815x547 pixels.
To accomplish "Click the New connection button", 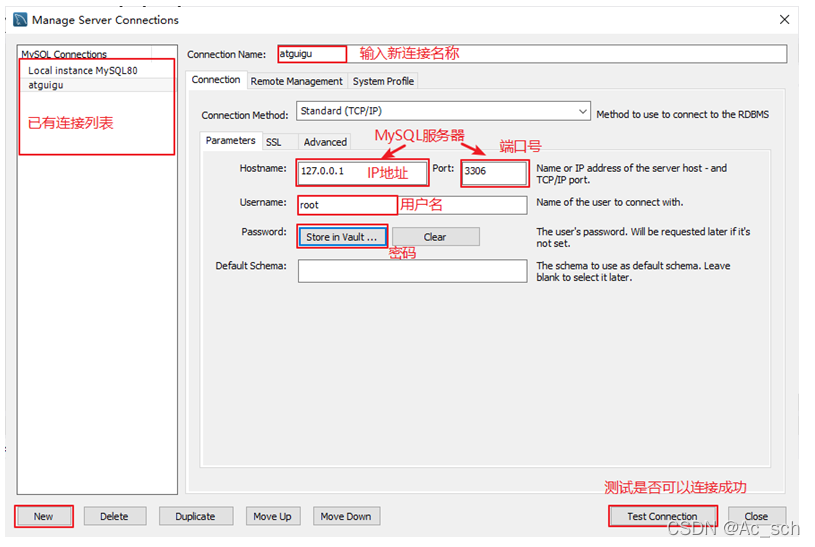I will [44, 516].
